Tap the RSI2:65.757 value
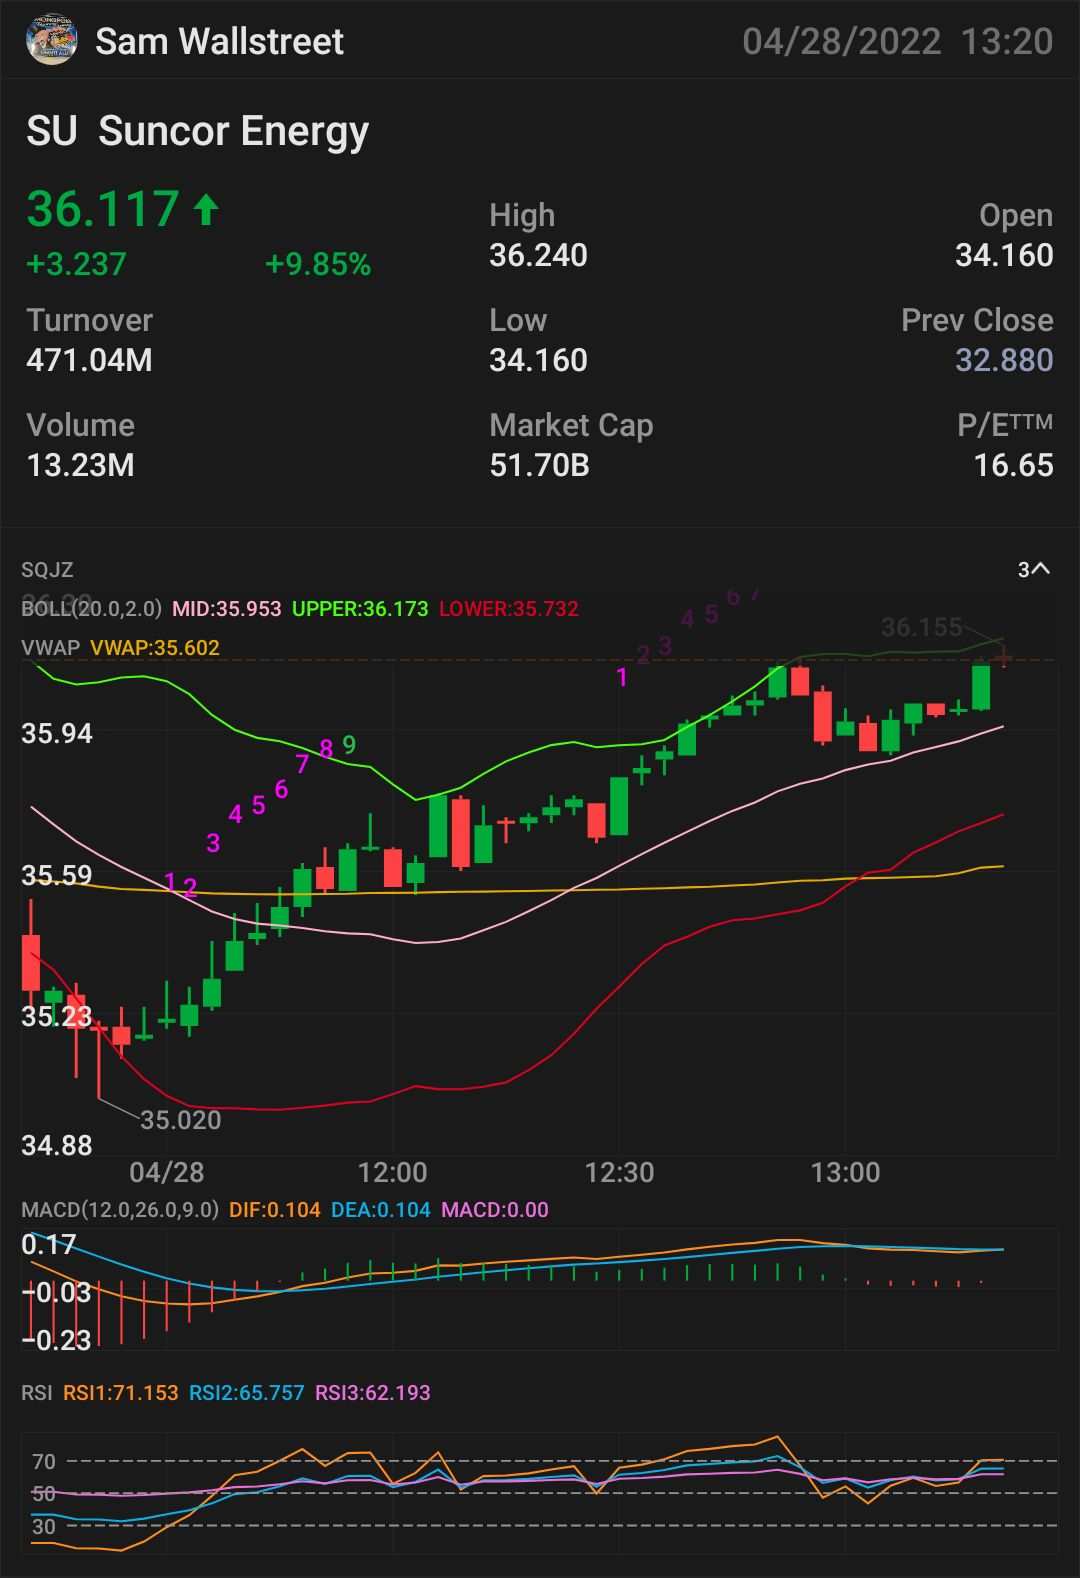Screen dimensions: 1080x1578 pos(247,1392)
